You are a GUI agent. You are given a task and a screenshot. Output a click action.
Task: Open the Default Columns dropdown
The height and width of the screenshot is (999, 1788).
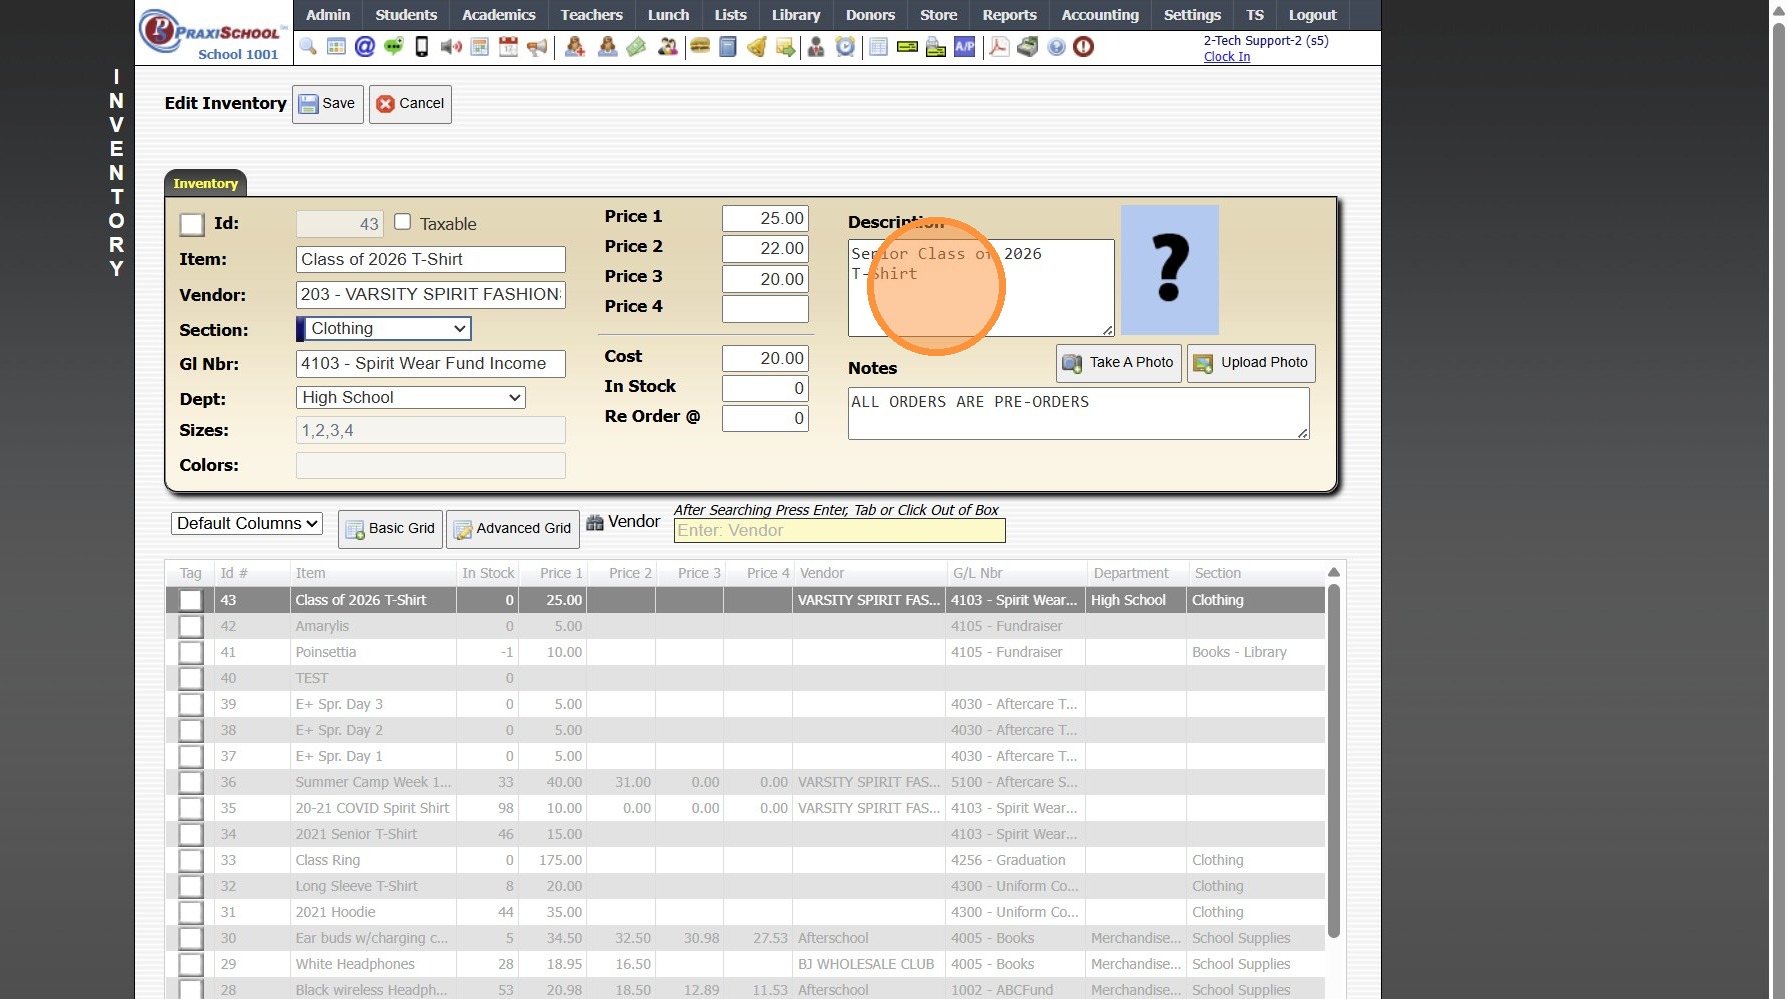[x=247, y=524]
